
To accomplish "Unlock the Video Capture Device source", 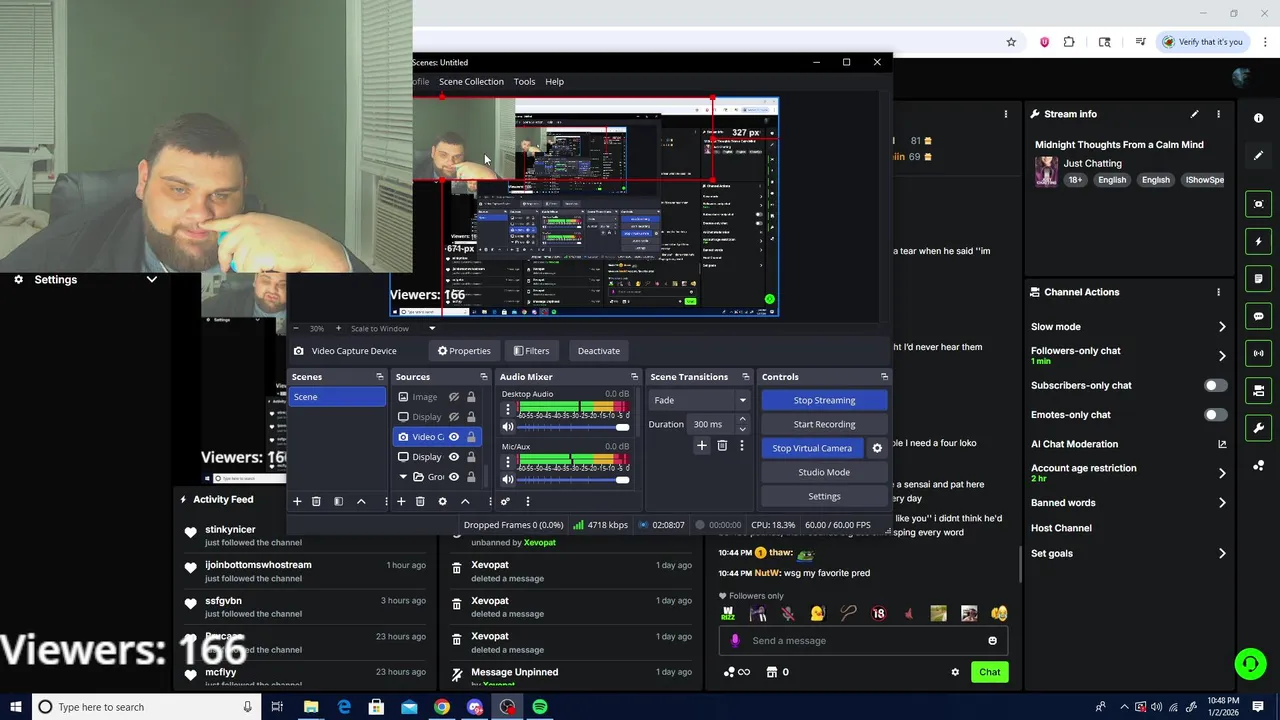I will [471, 437].
